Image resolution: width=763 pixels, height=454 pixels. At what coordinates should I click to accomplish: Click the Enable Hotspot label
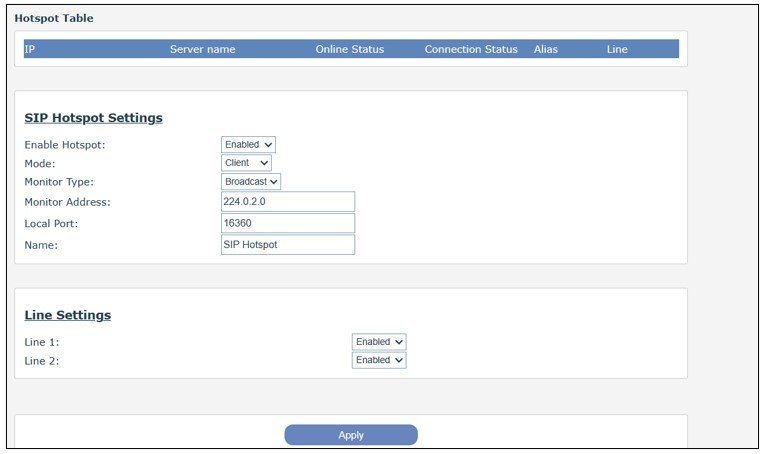click(x=65, y=145)
